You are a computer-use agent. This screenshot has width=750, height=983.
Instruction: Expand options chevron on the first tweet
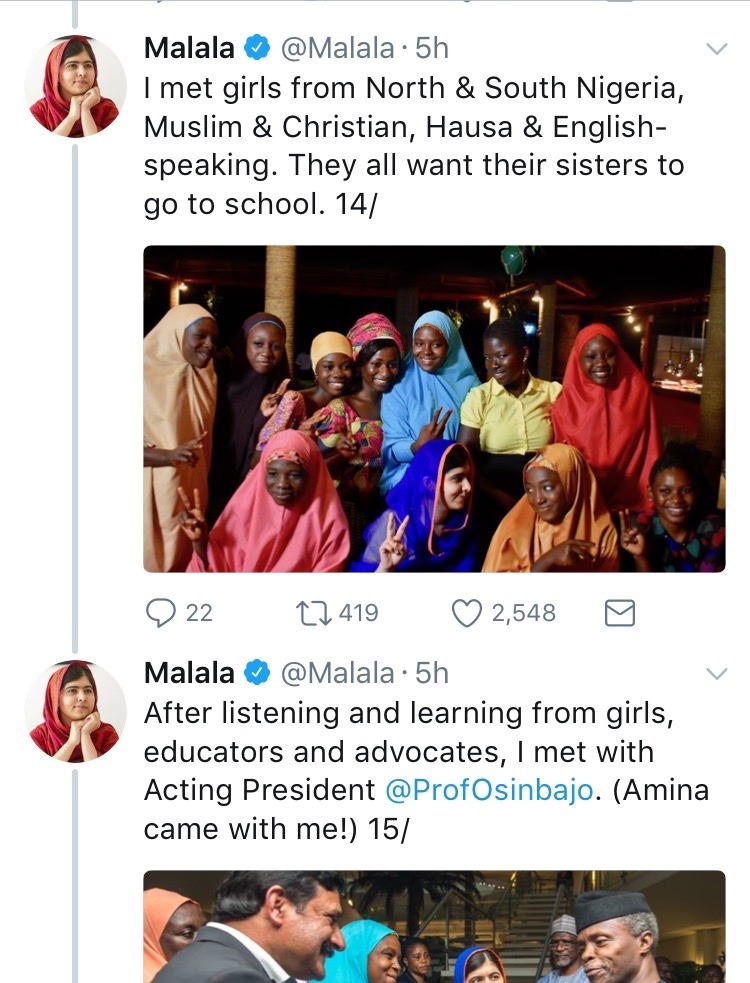(x=717, y=49)
